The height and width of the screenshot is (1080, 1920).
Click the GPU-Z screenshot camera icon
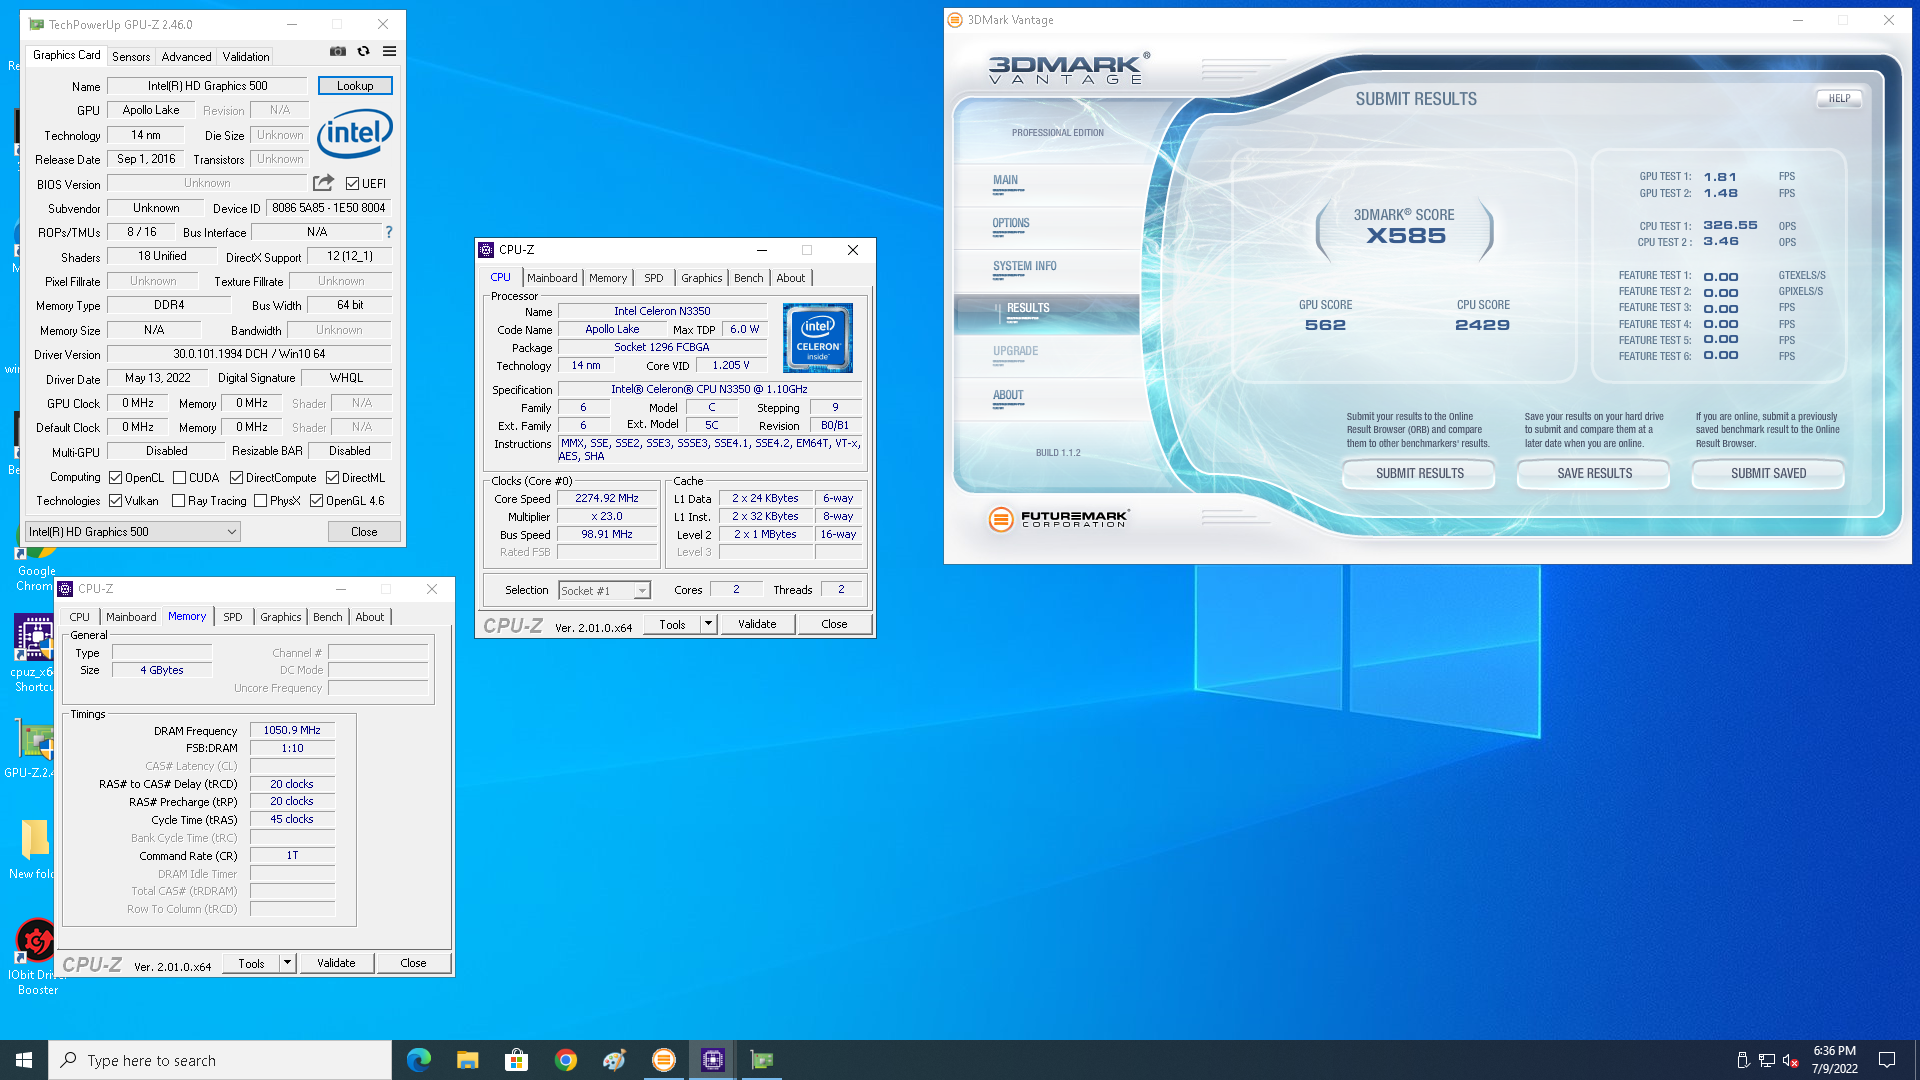(x=338, y=51)
